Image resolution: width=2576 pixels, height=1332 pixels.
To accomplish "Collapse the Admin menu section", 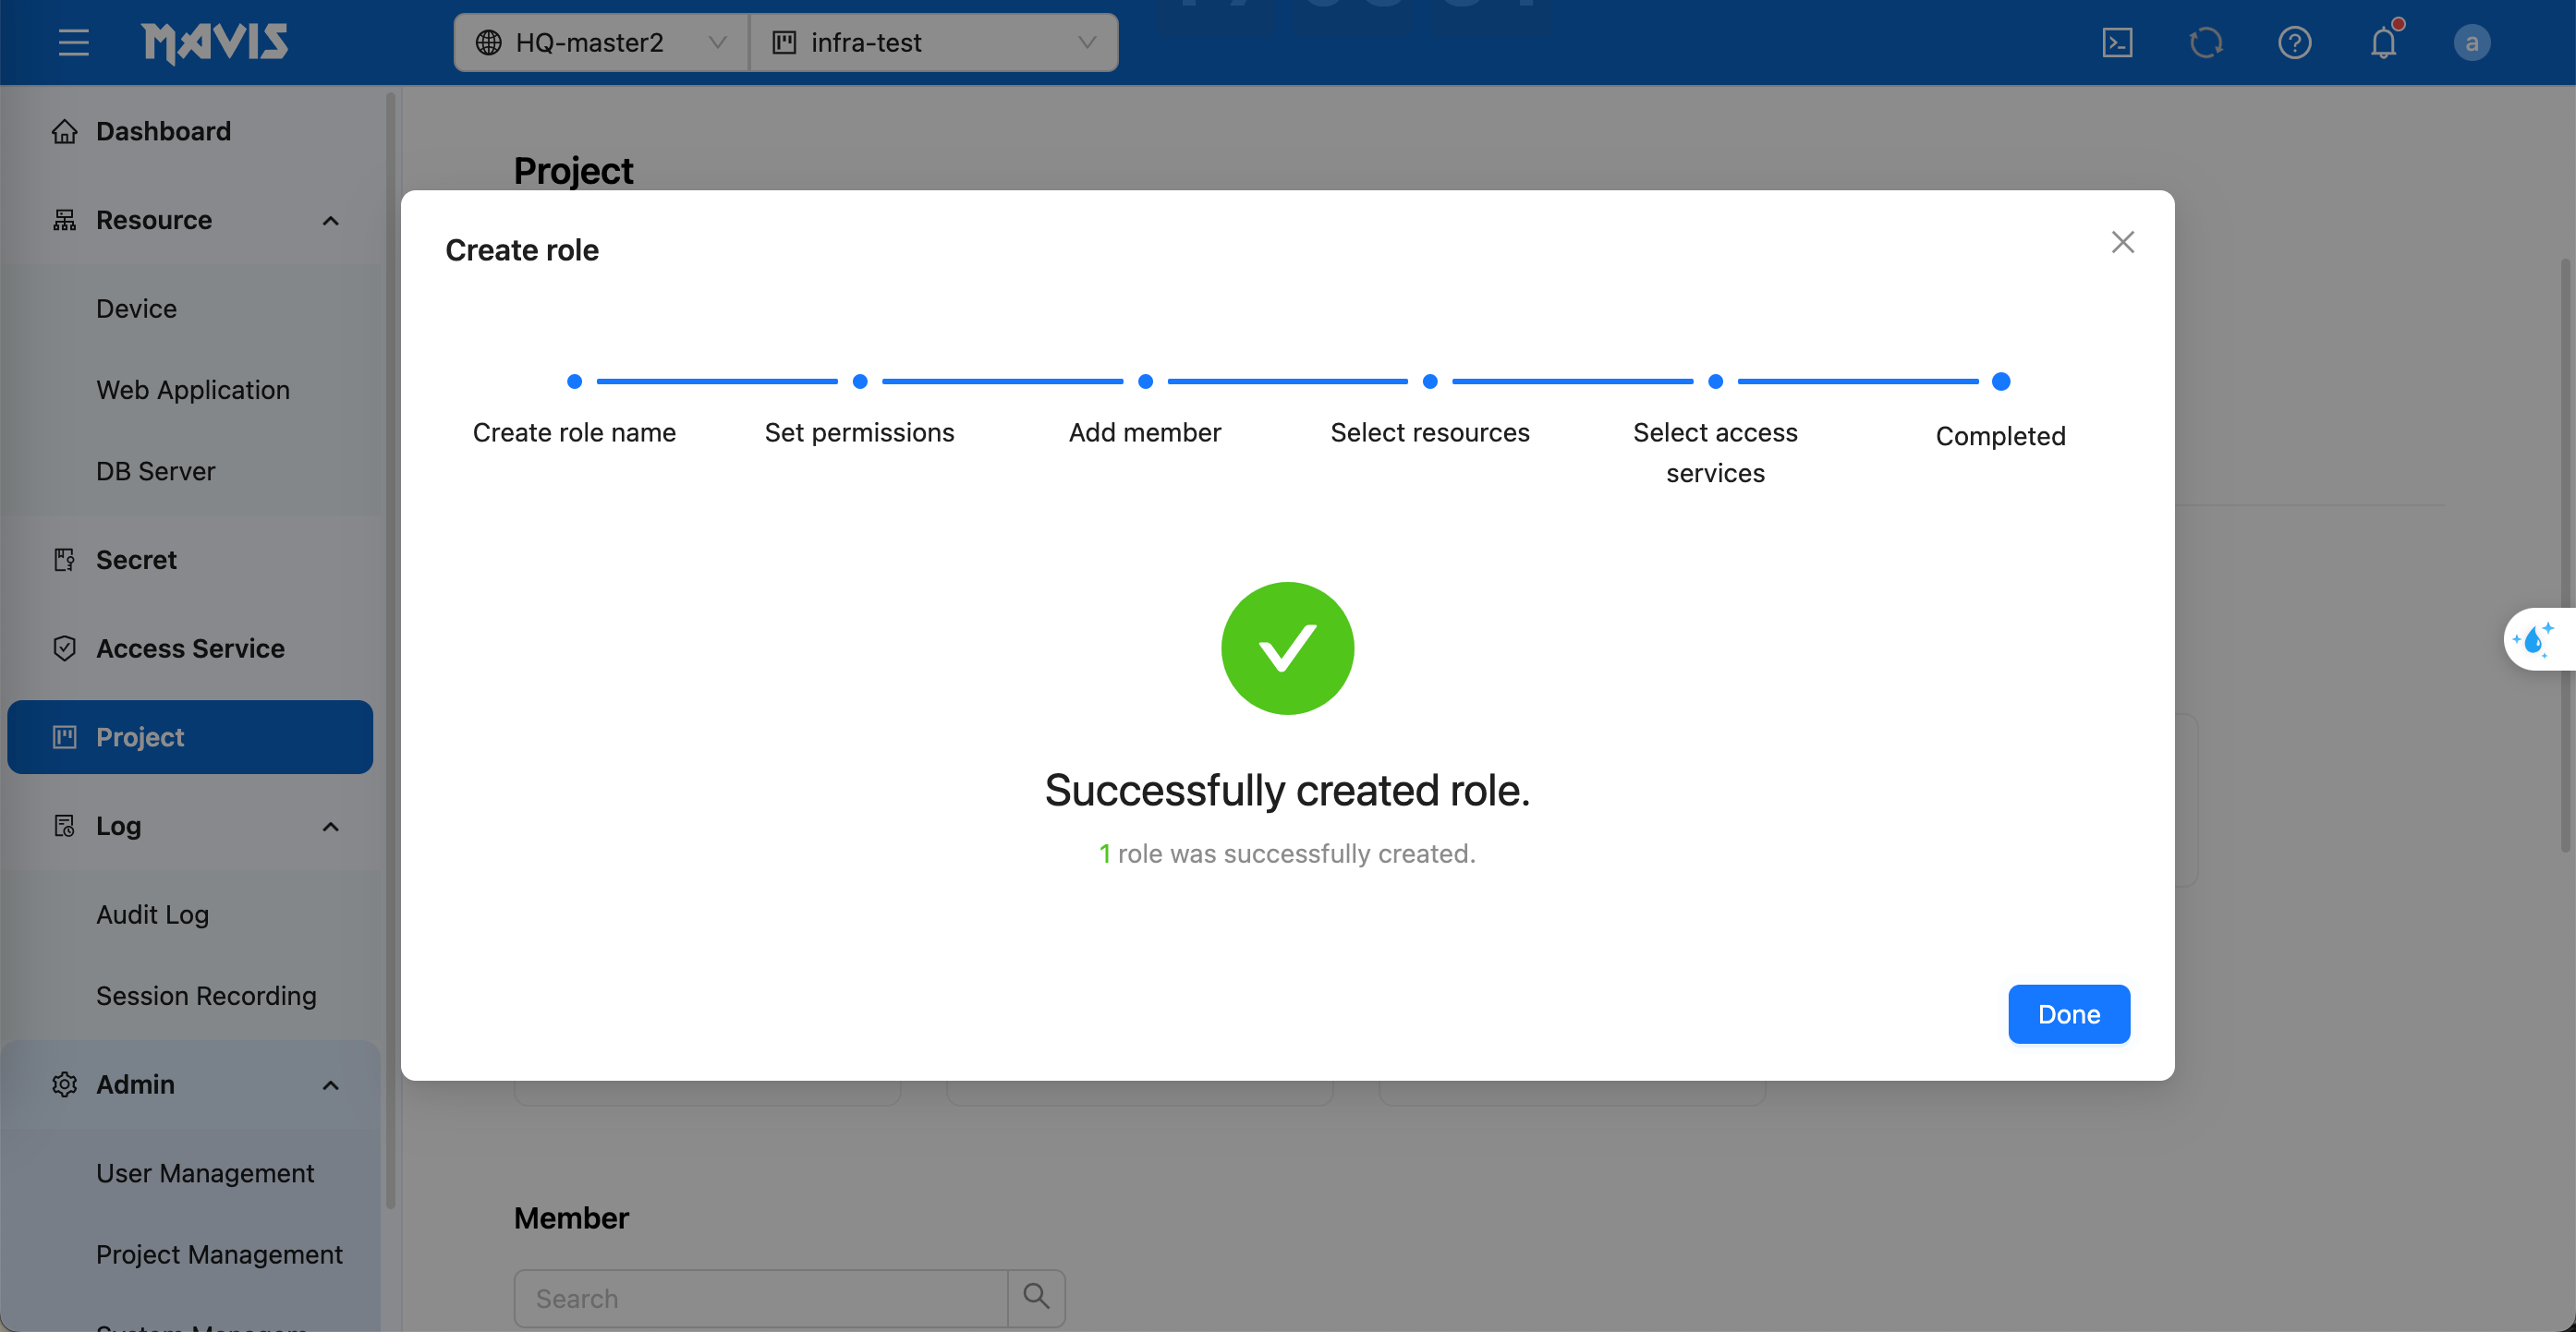I will [x=331, y=1085].
